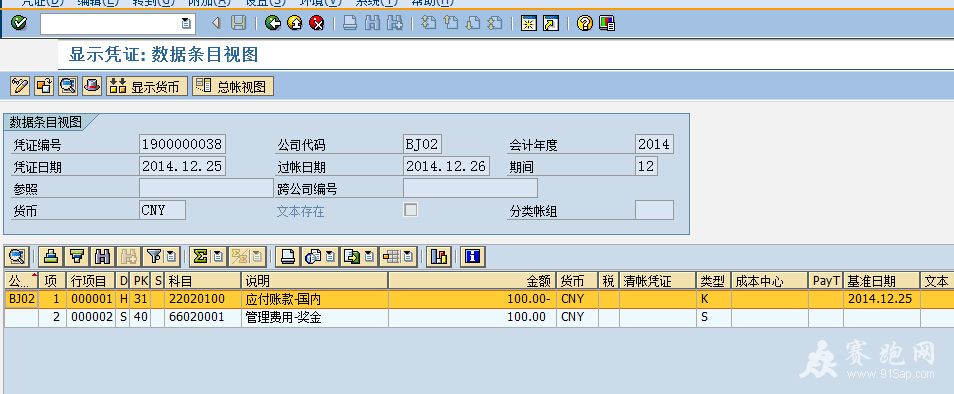Click the Choose Layout grid icon
Image resolution: width=954 pixels, height=394 pixels.
click(391, 257)
